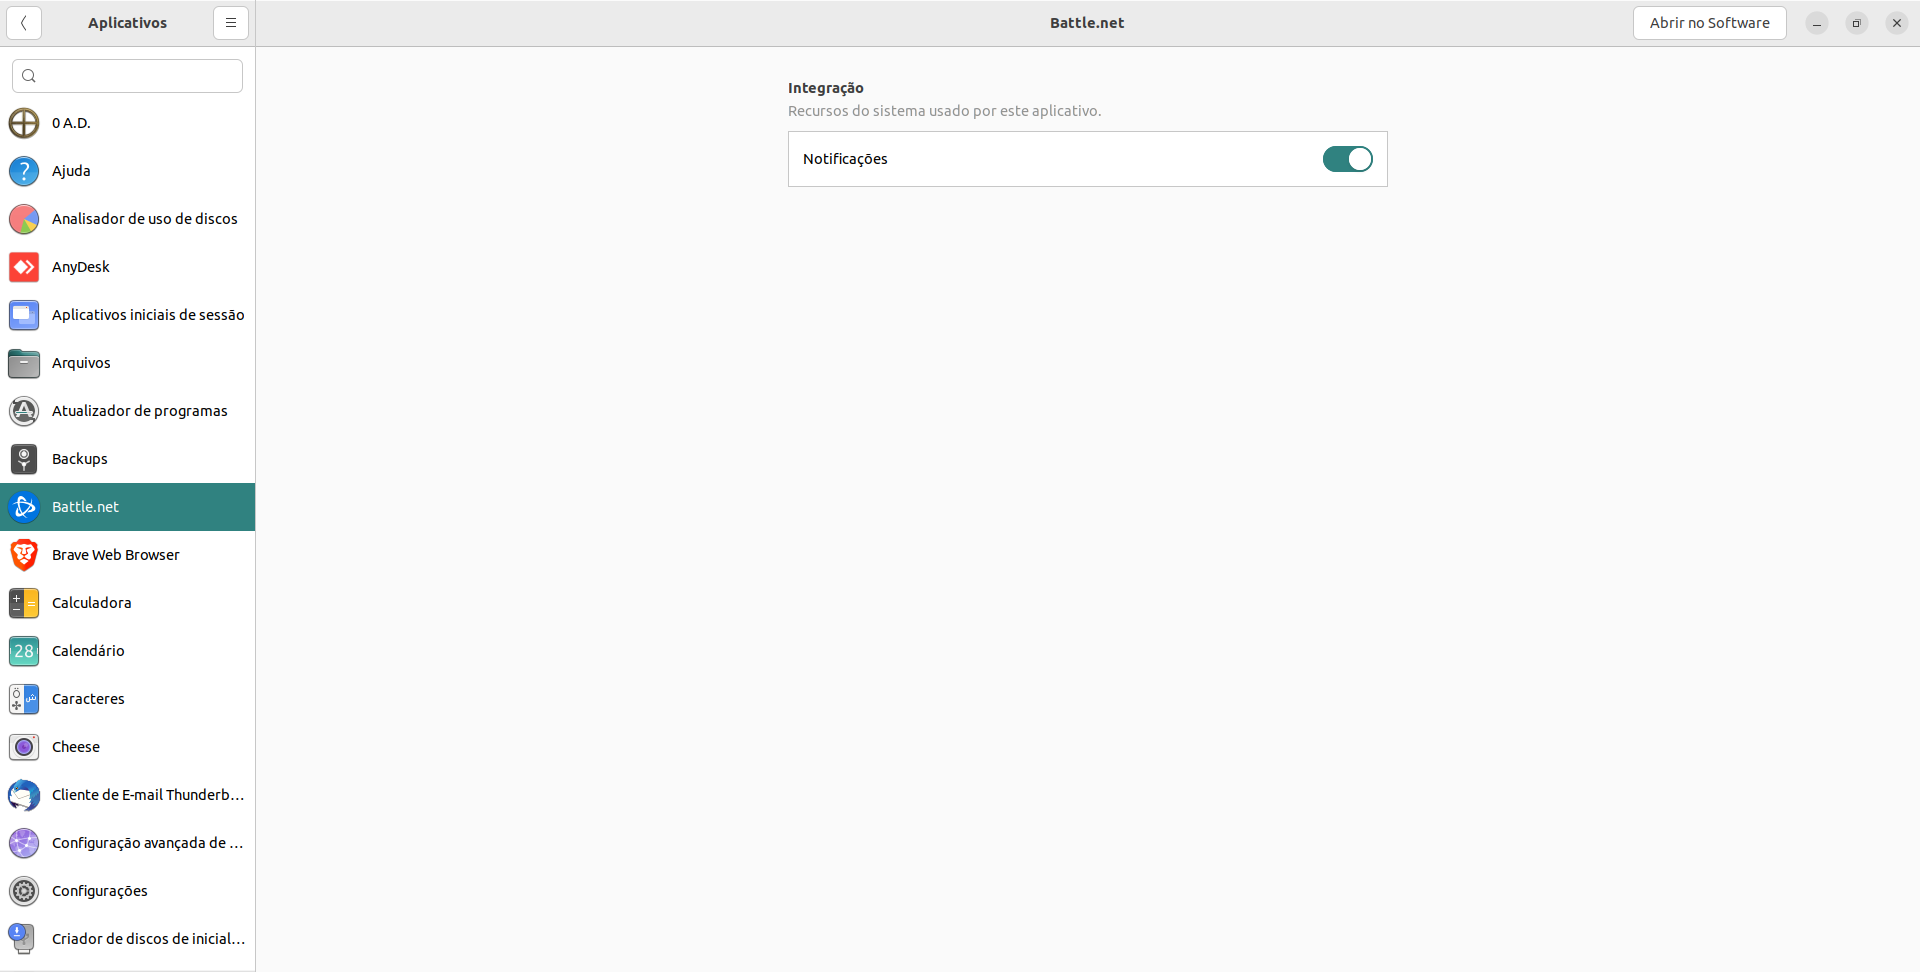The height and width of the screenshot is (972, 1920).
Task: Click the Backups safe icon
Action: pyautogui.click(x=24, y=459)
